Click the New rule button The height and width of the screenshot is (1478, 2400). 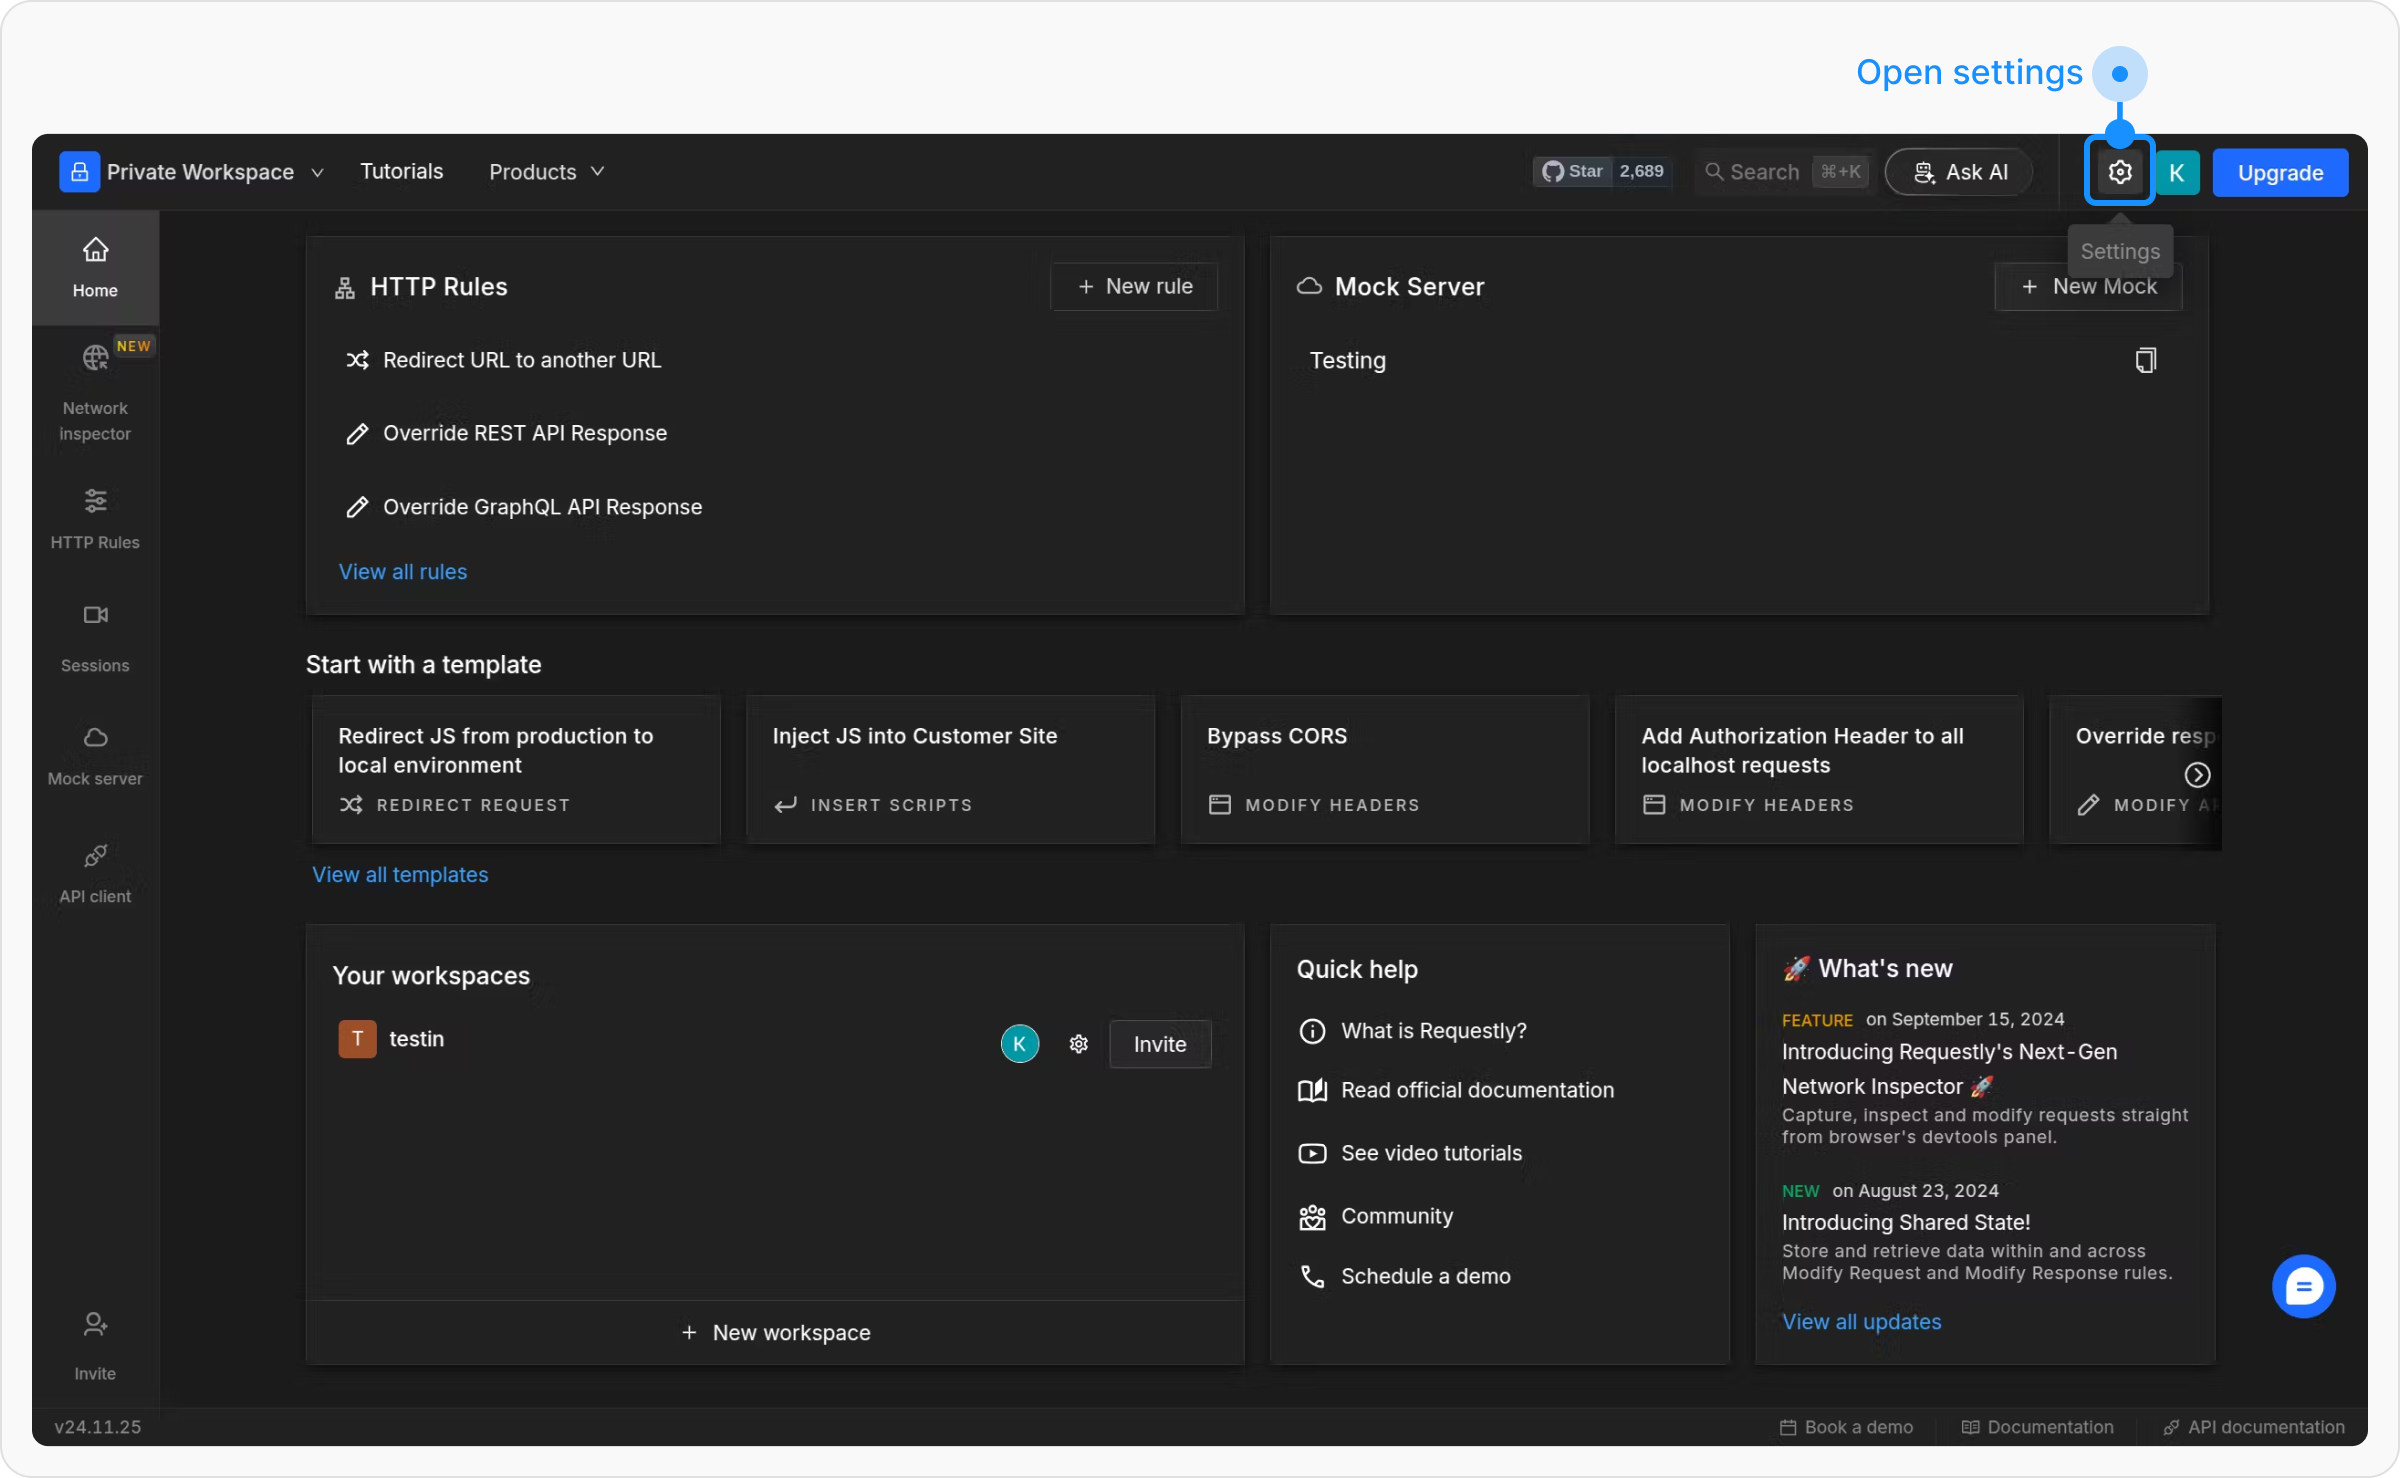pos(1134,287)
